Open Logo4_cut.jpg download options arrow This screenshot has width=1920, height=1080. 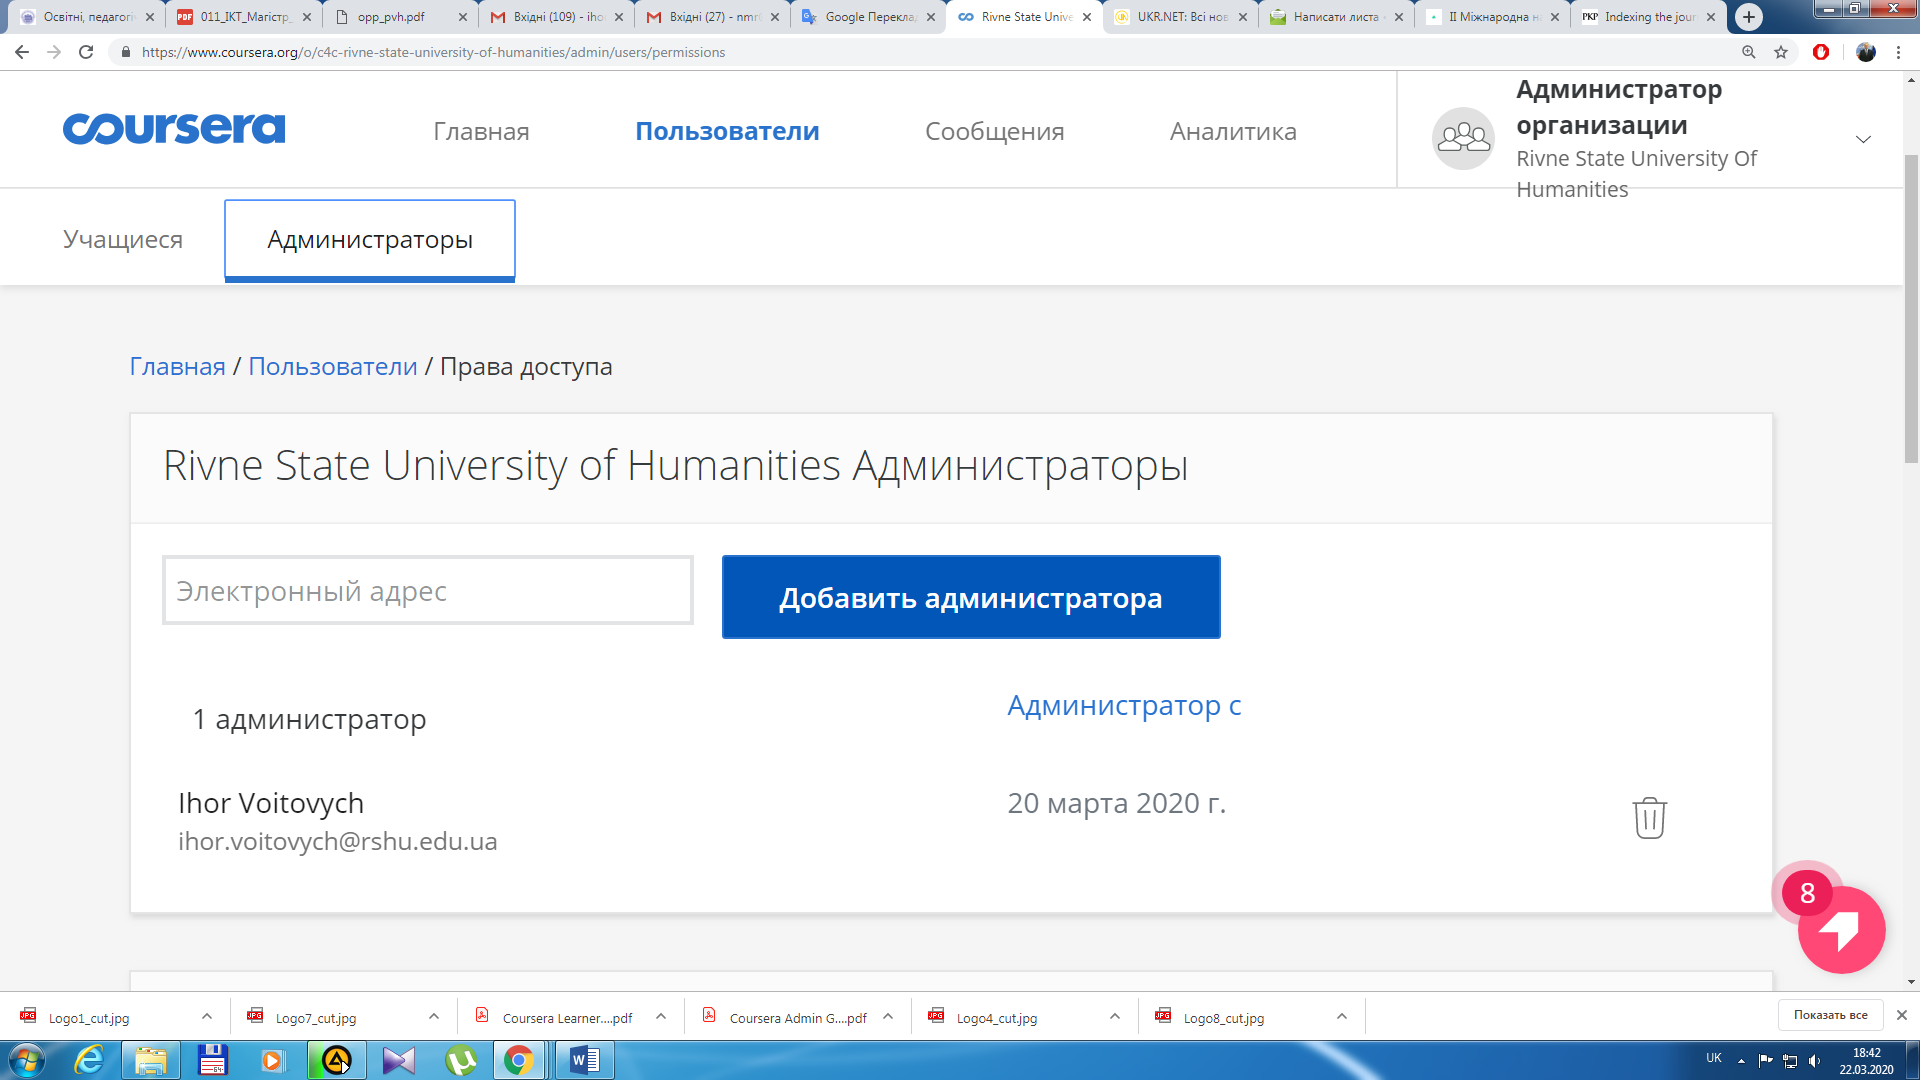click(x=1115, y=1017)
